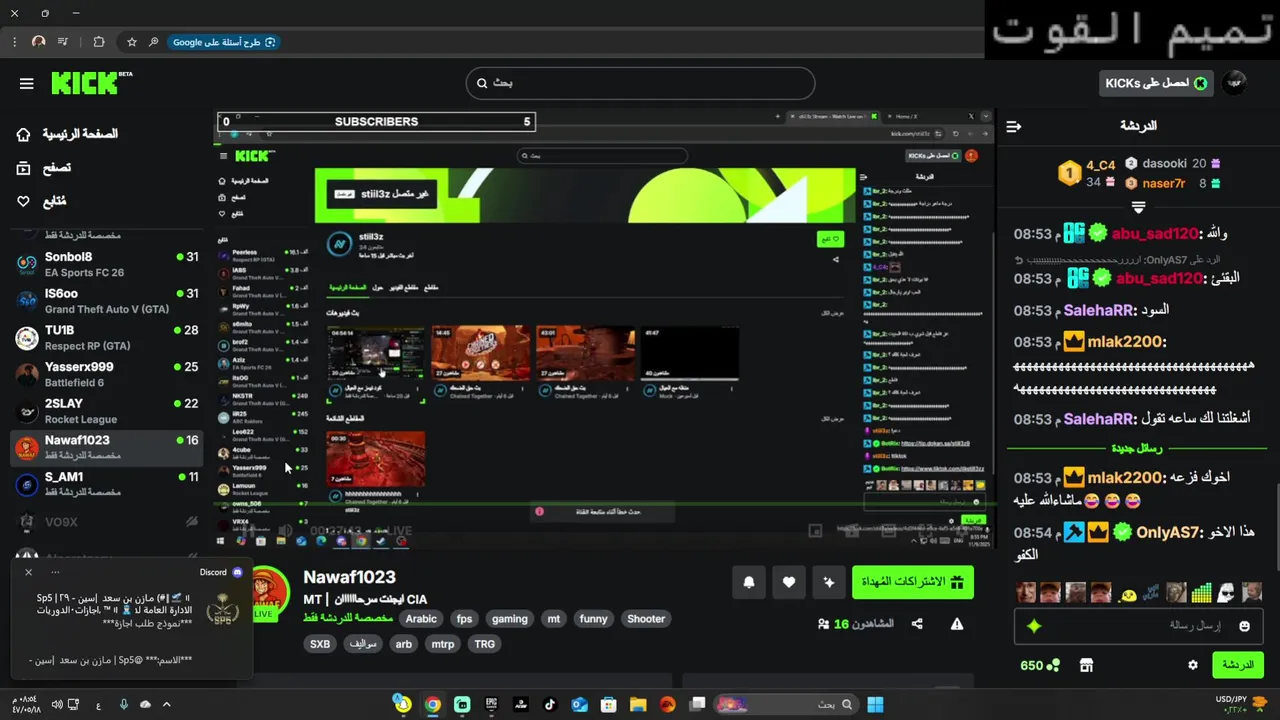Image resolution: width=1280 pixels, height=720 pixels.
Task: Open chat settings gear icon
Action: tap(1192, 665)
